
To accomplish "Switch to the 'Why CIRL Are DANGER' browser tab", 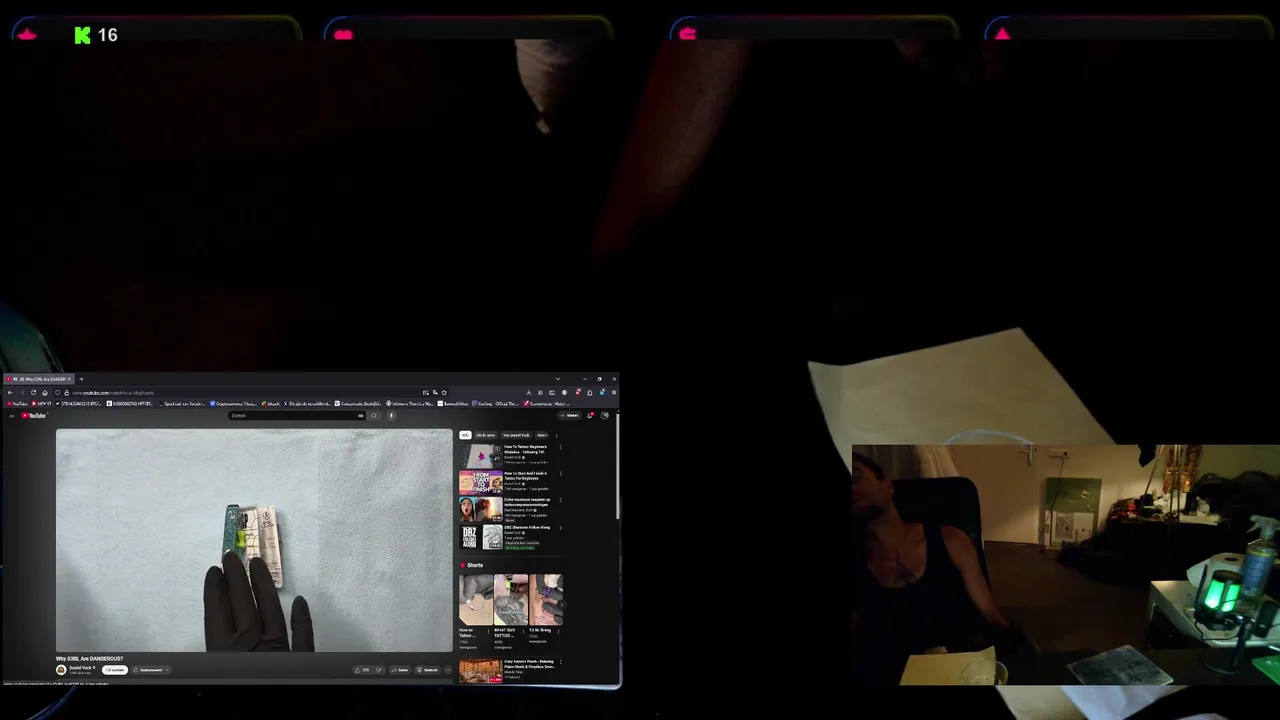I will coord(38,379).
